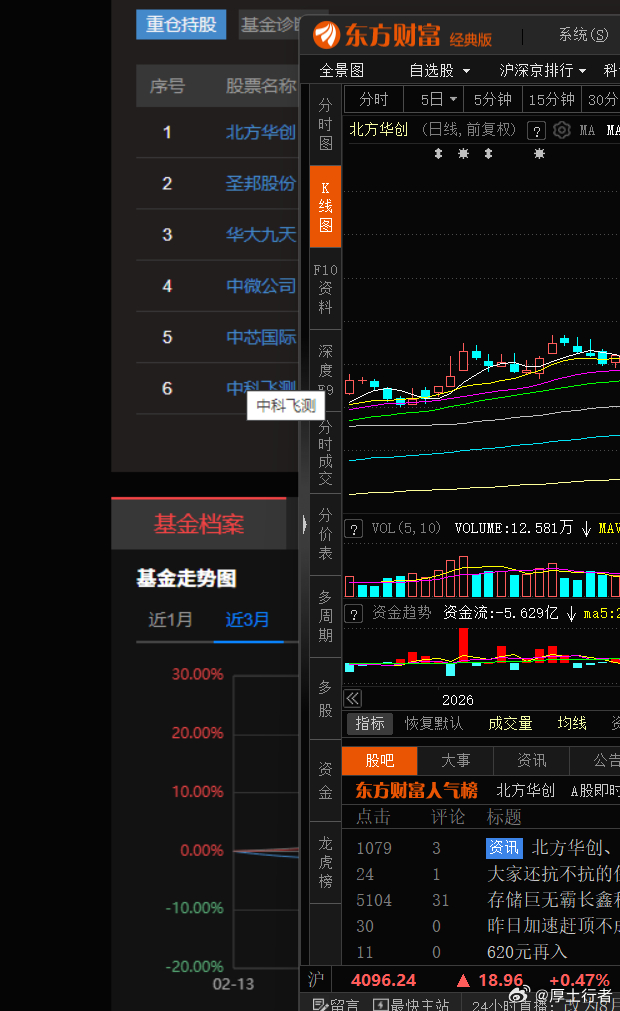Open the 全景图 menu item
This screenshot has width=620, height=1011.
(x=342, y=70)
